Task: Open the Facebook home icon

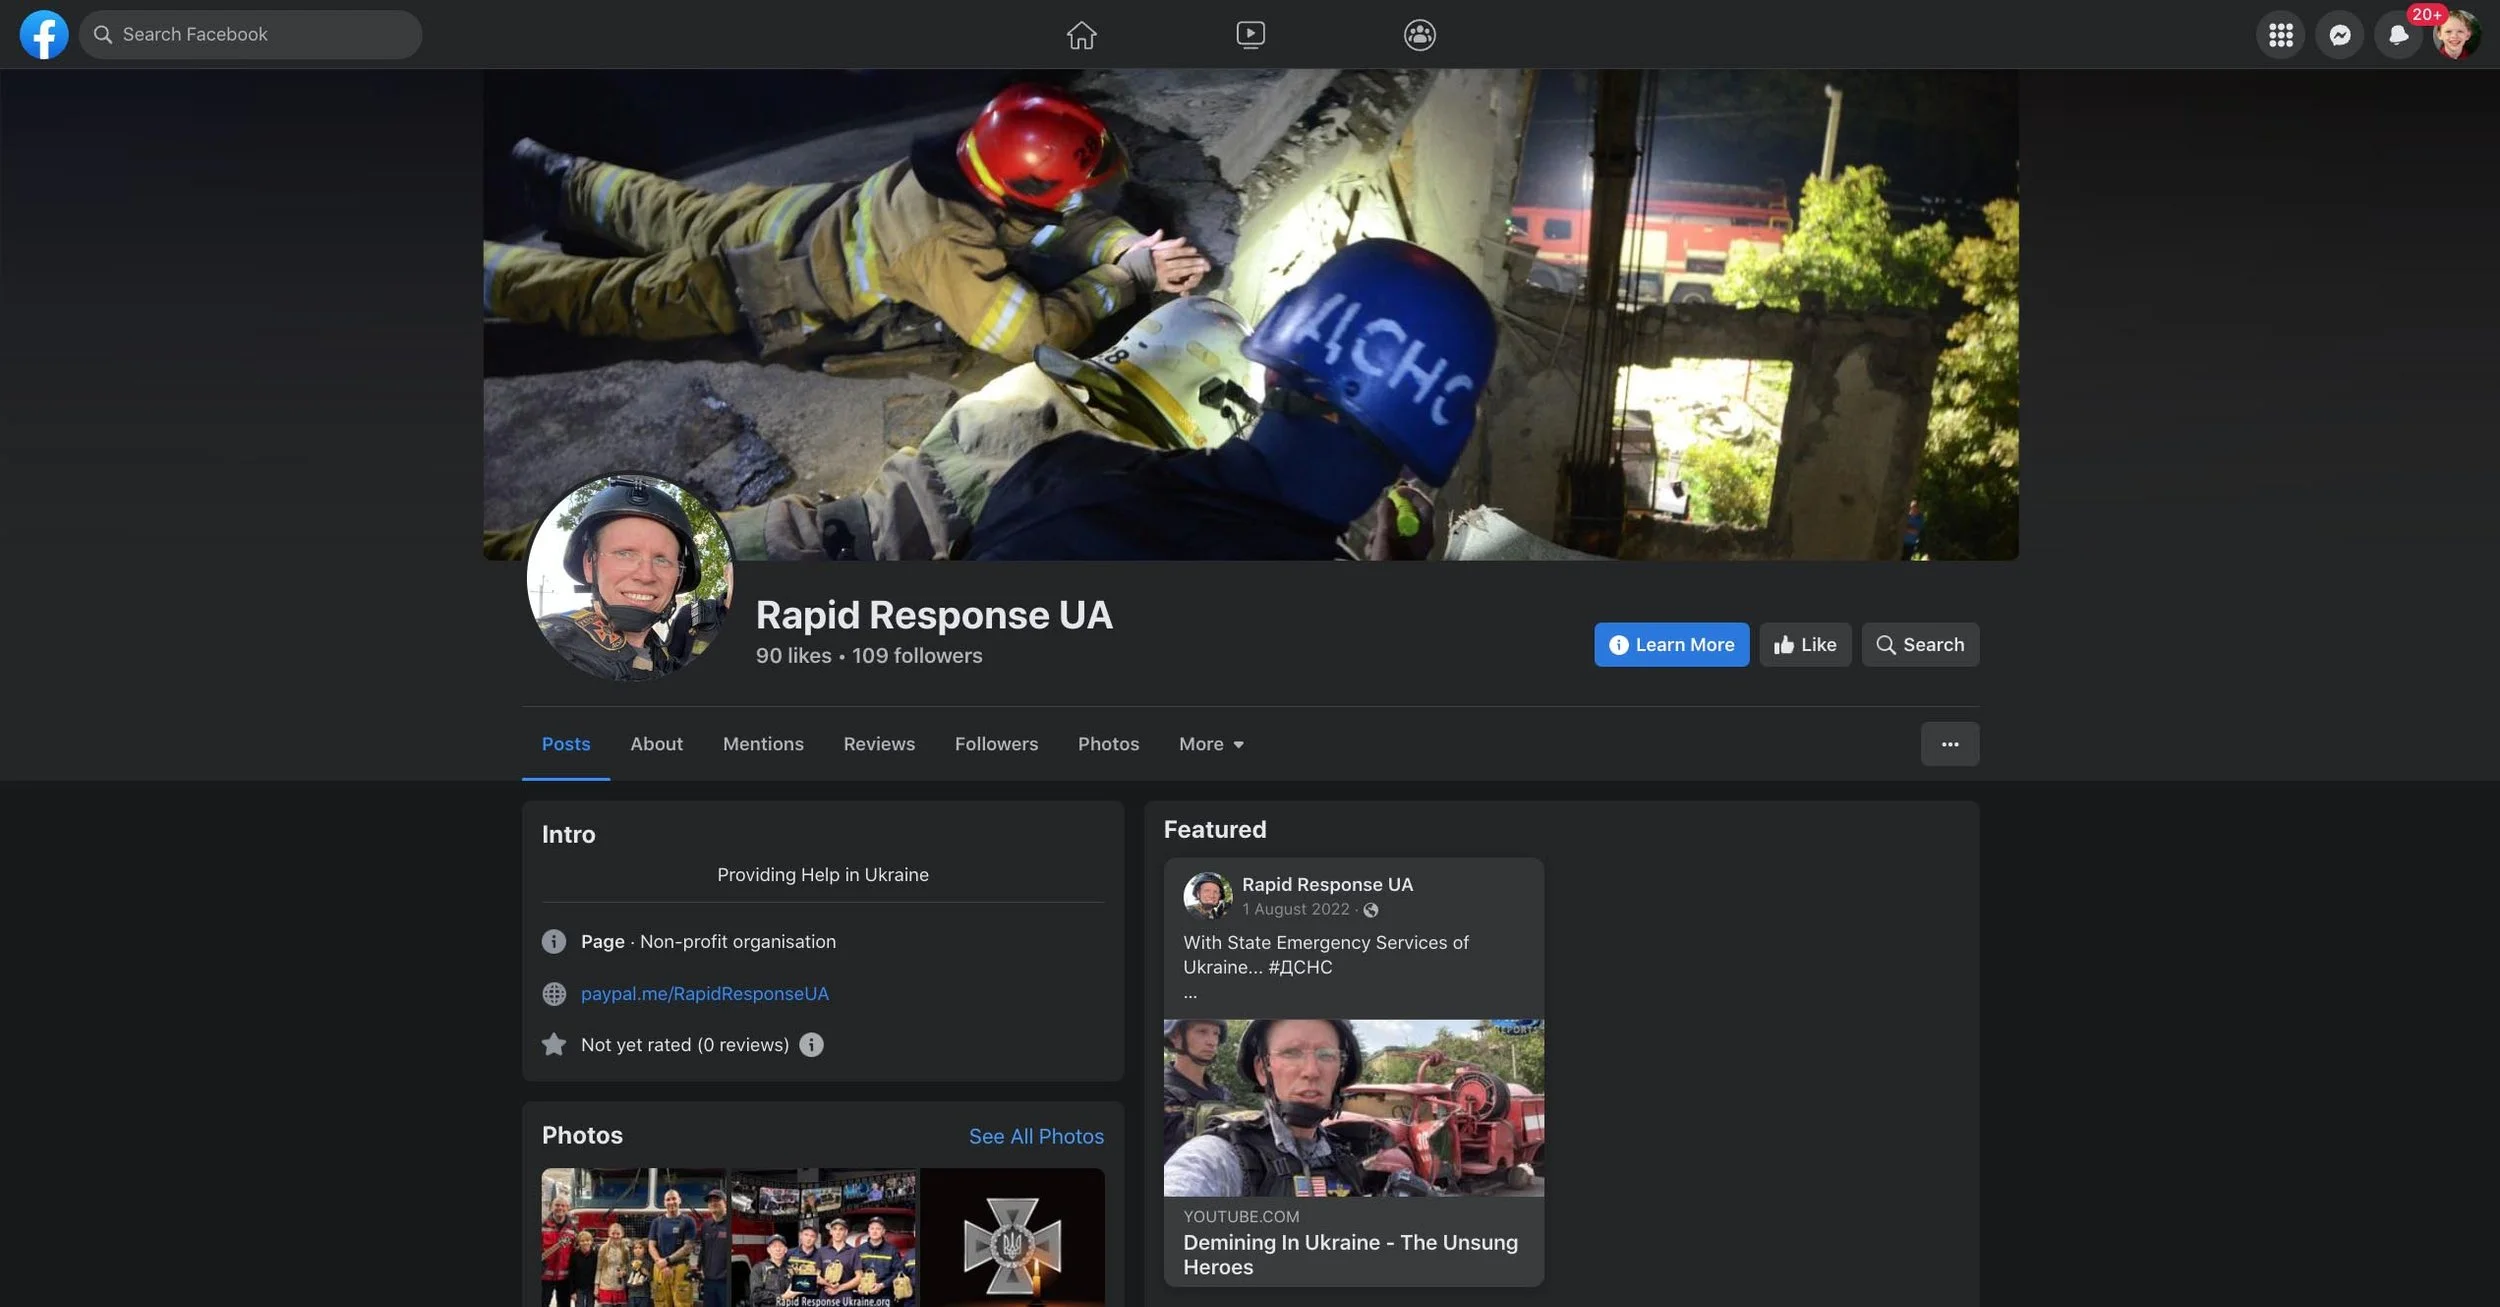Action: tap(1082, 34)
